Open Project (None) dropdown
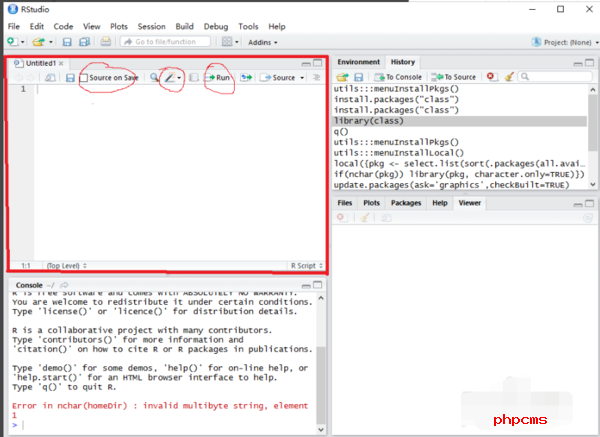Screen dimensions: 600x437 point(571,42)
